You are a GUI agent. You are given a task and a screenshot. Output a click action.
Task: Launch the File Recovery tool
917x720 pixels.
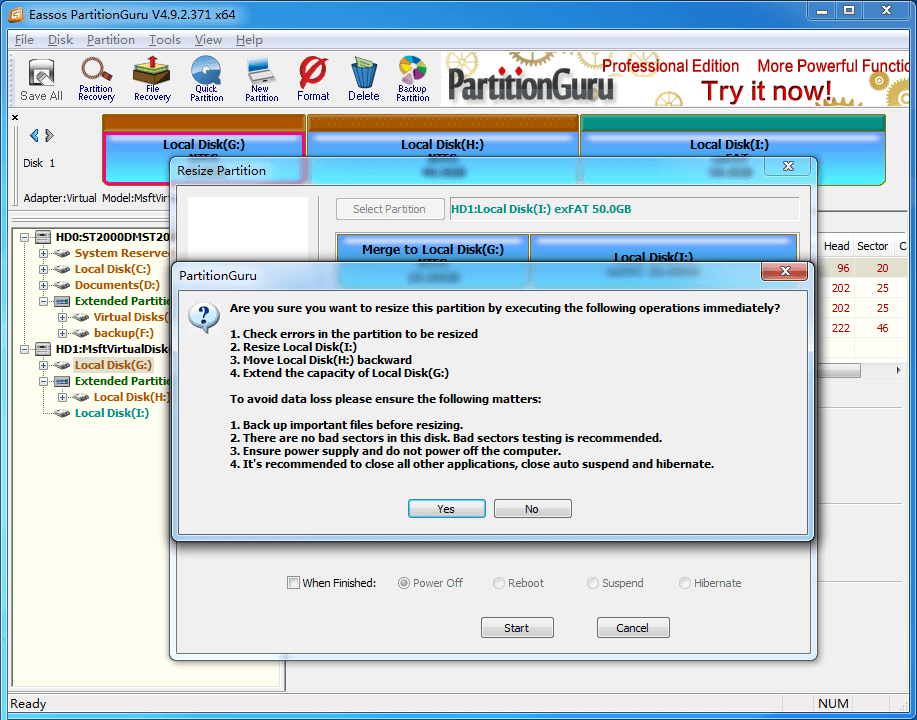point(152,80)
